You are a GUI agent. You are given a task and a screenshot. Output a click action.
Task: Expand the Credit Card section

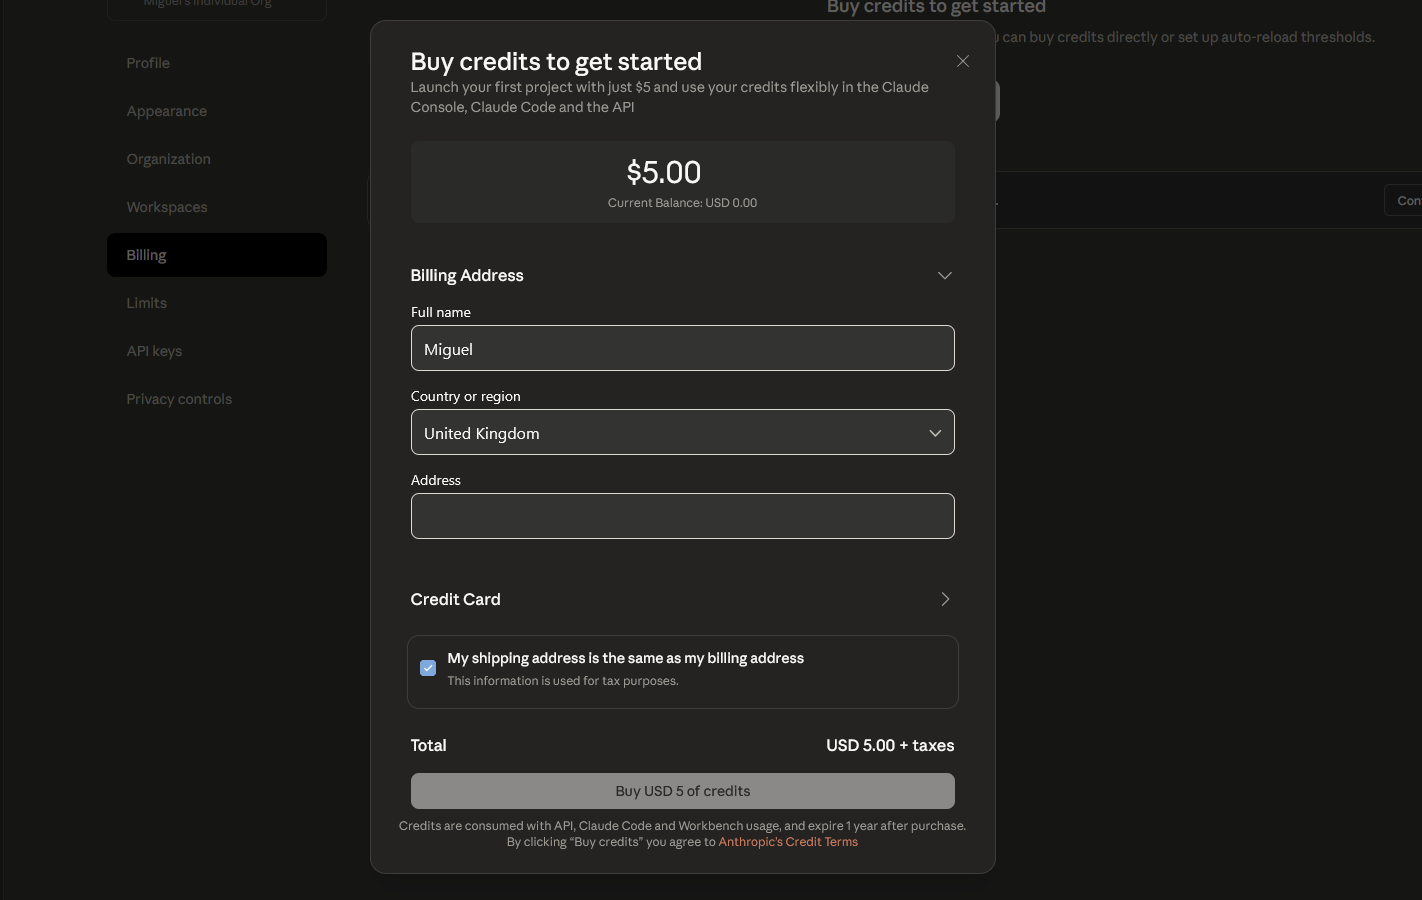click(x=944, y=599)
